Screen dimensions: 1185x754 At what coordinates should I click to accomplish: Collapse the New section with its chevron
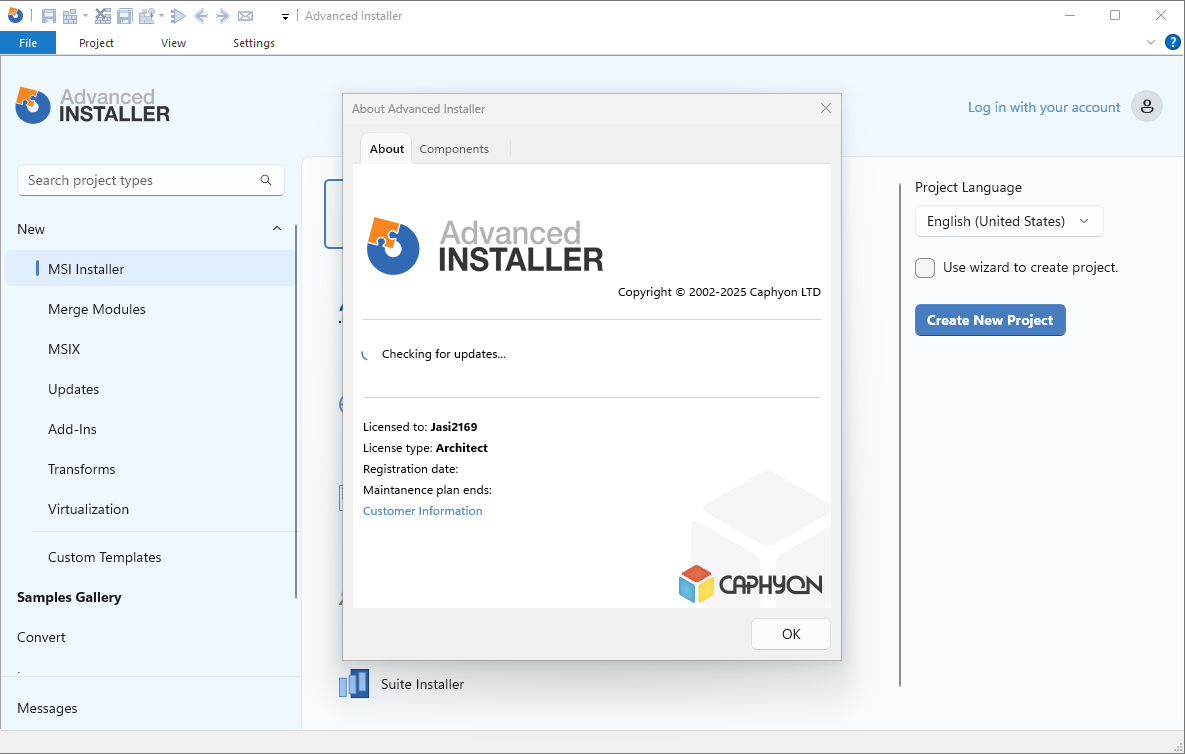pos(277,228)
